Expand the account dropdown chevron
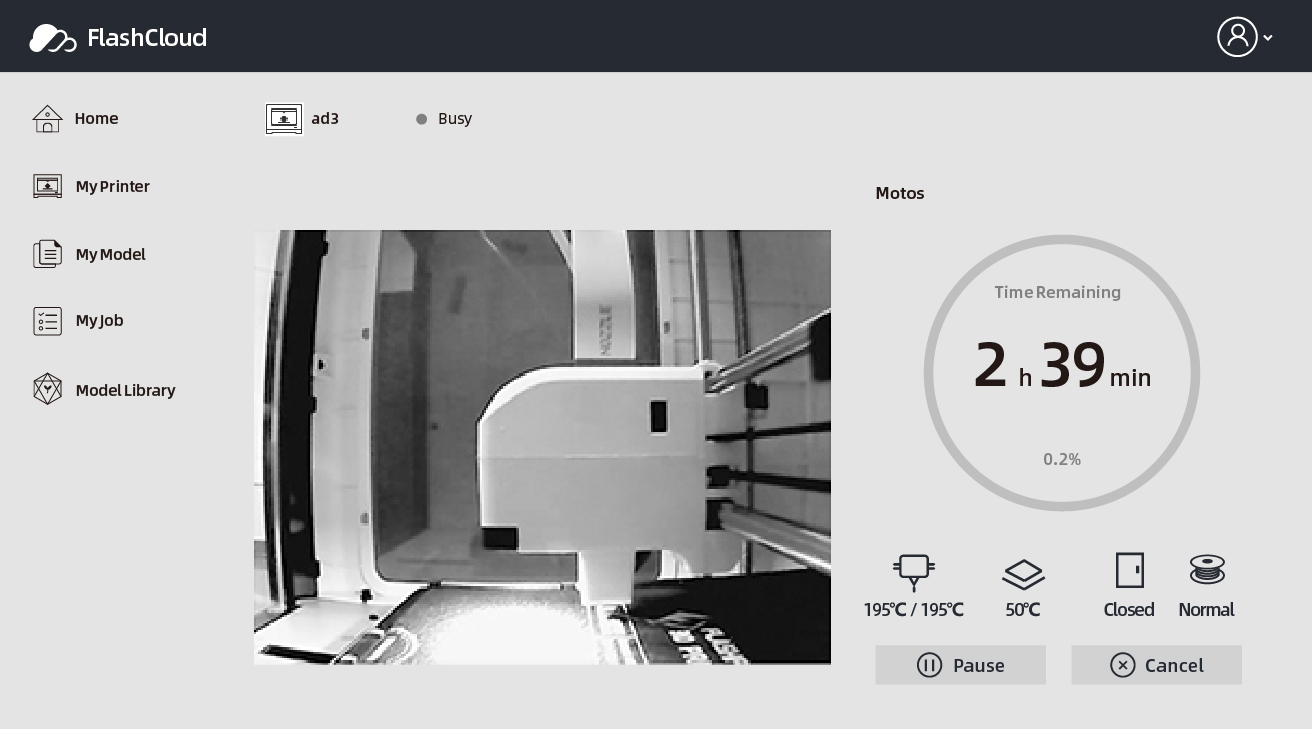 pyautogui.click(x=1268, y=38)
